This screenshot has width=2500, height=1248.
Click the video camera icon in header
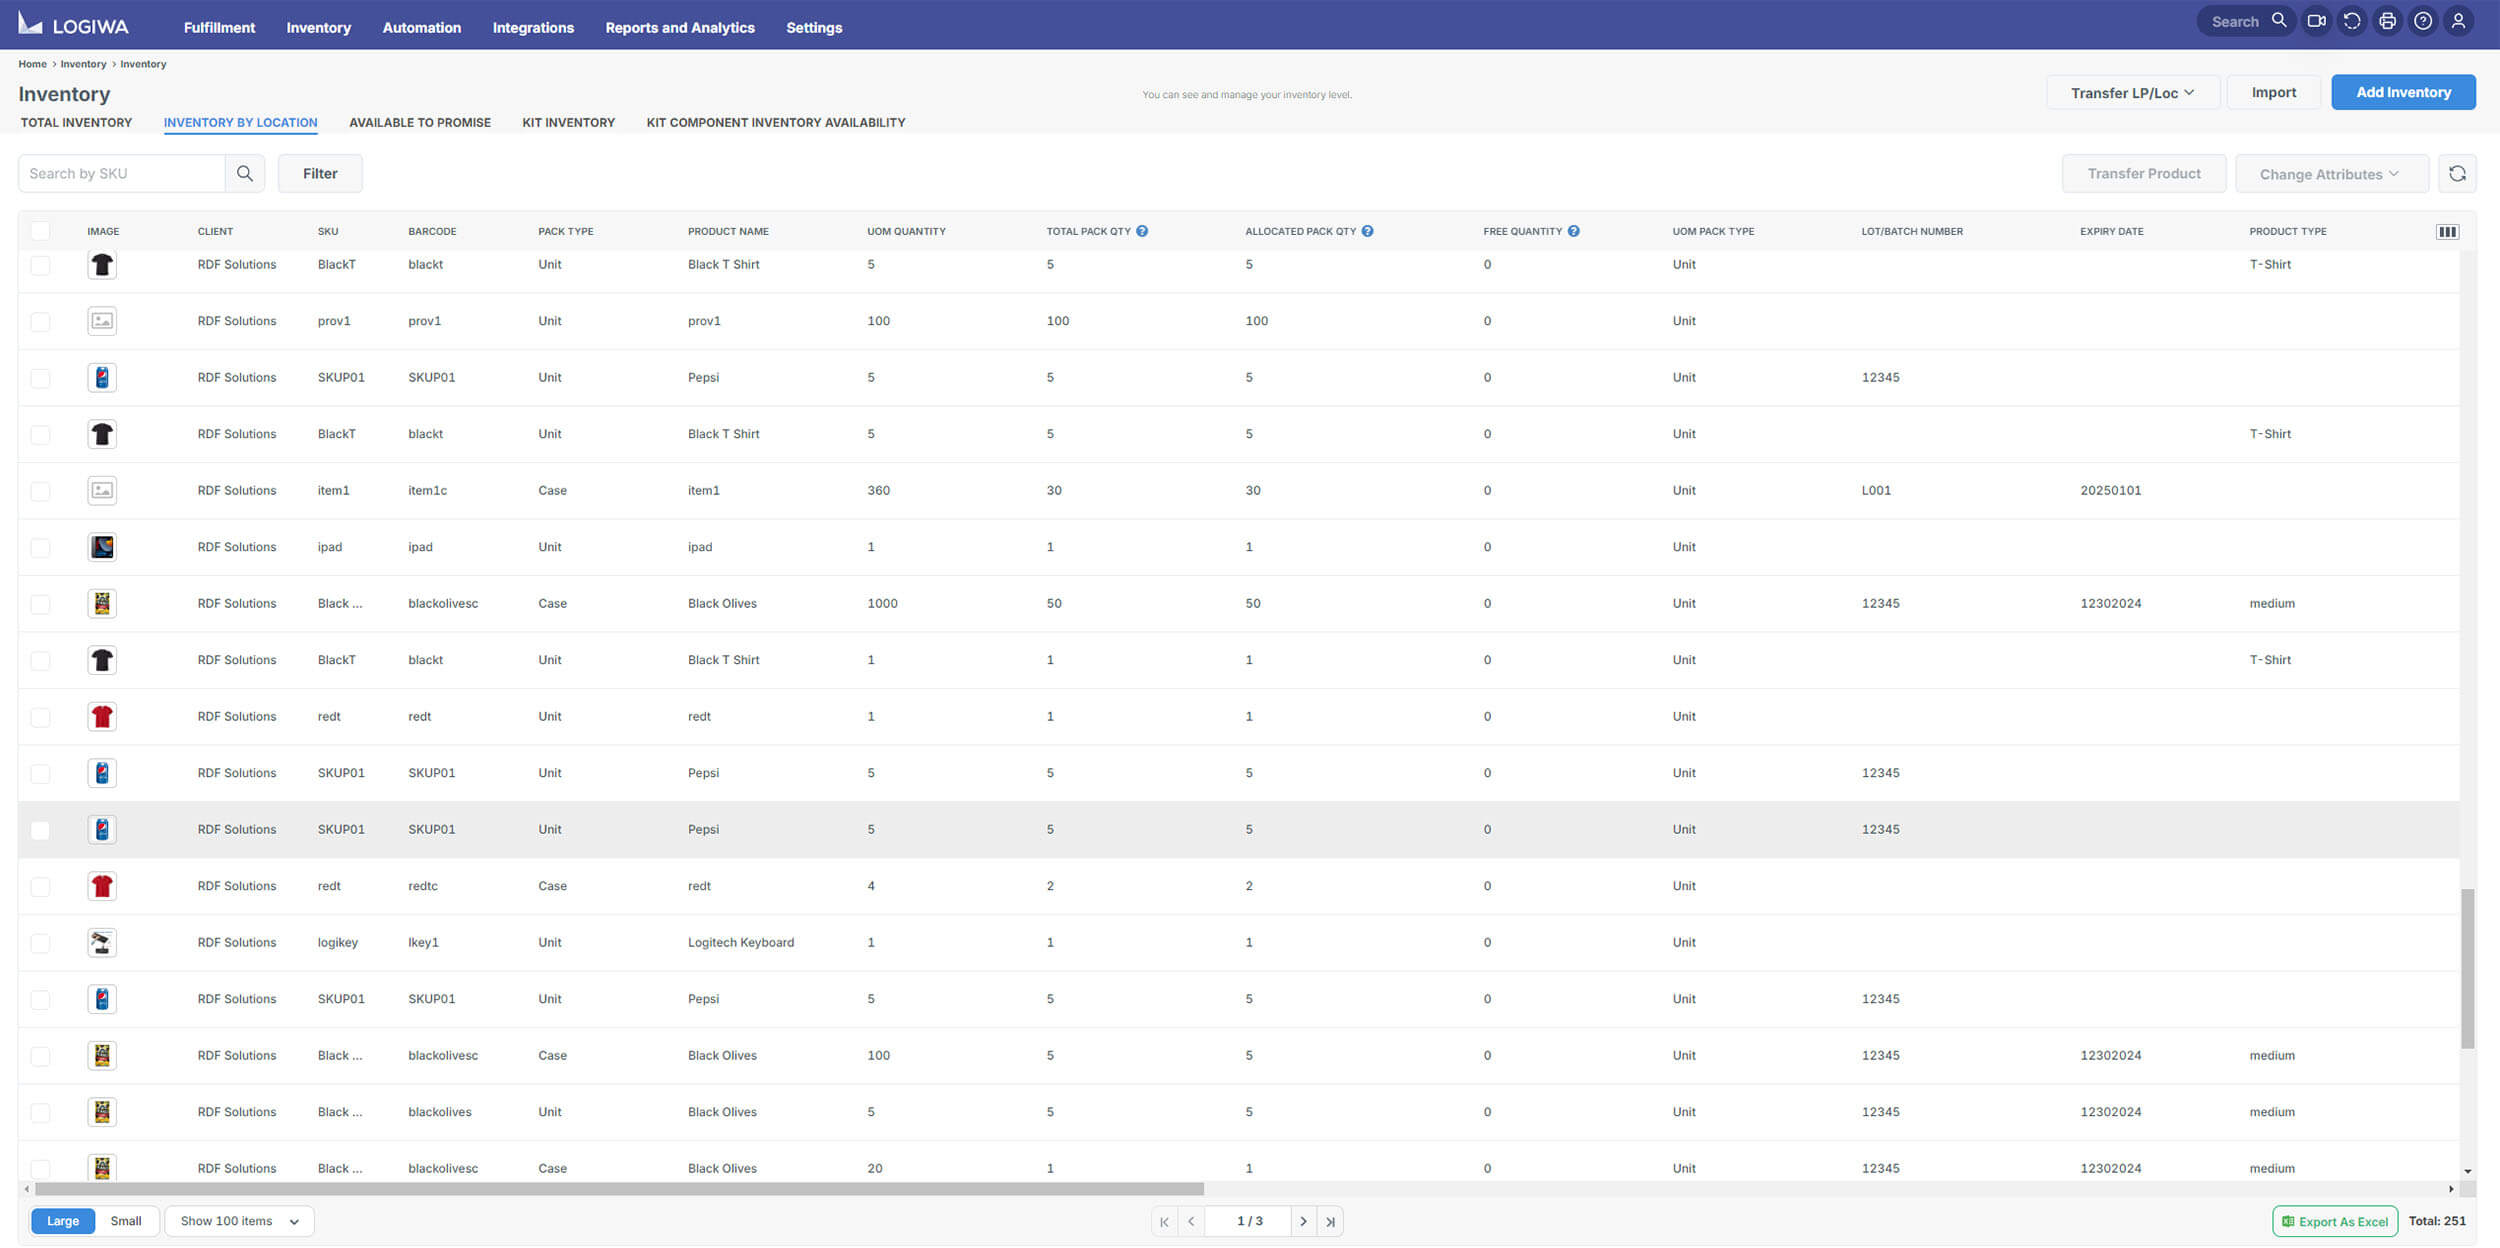pos(2316,21)
